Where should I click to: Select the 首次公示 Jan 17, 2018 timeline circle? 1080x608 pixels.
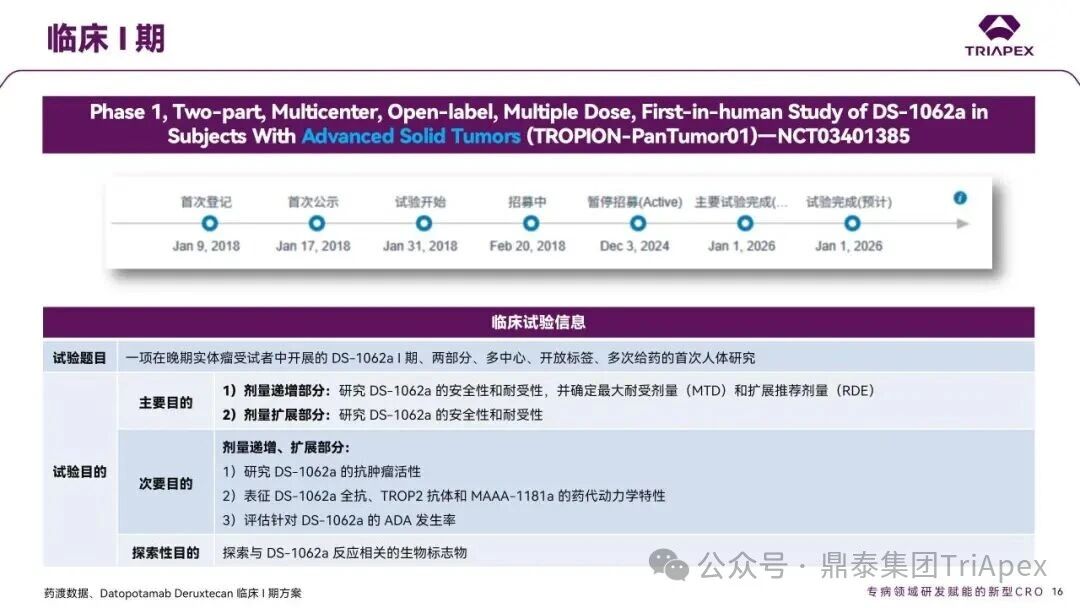click(313, 224)
